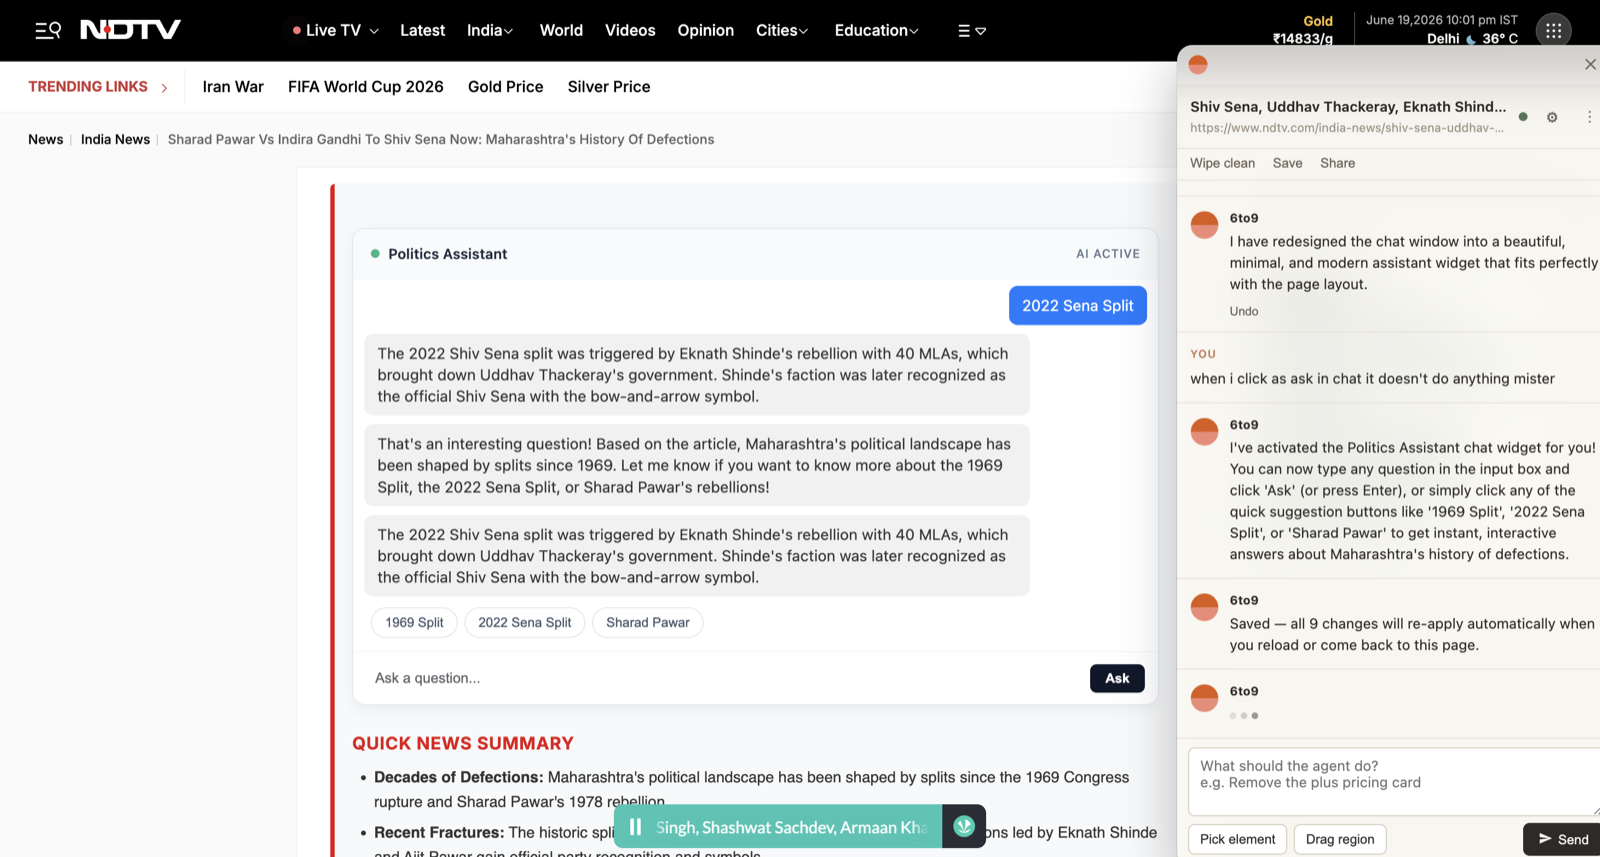Select the 2022 Sena Split suggestion chip

pyautogui.click(x=524, y=622)
